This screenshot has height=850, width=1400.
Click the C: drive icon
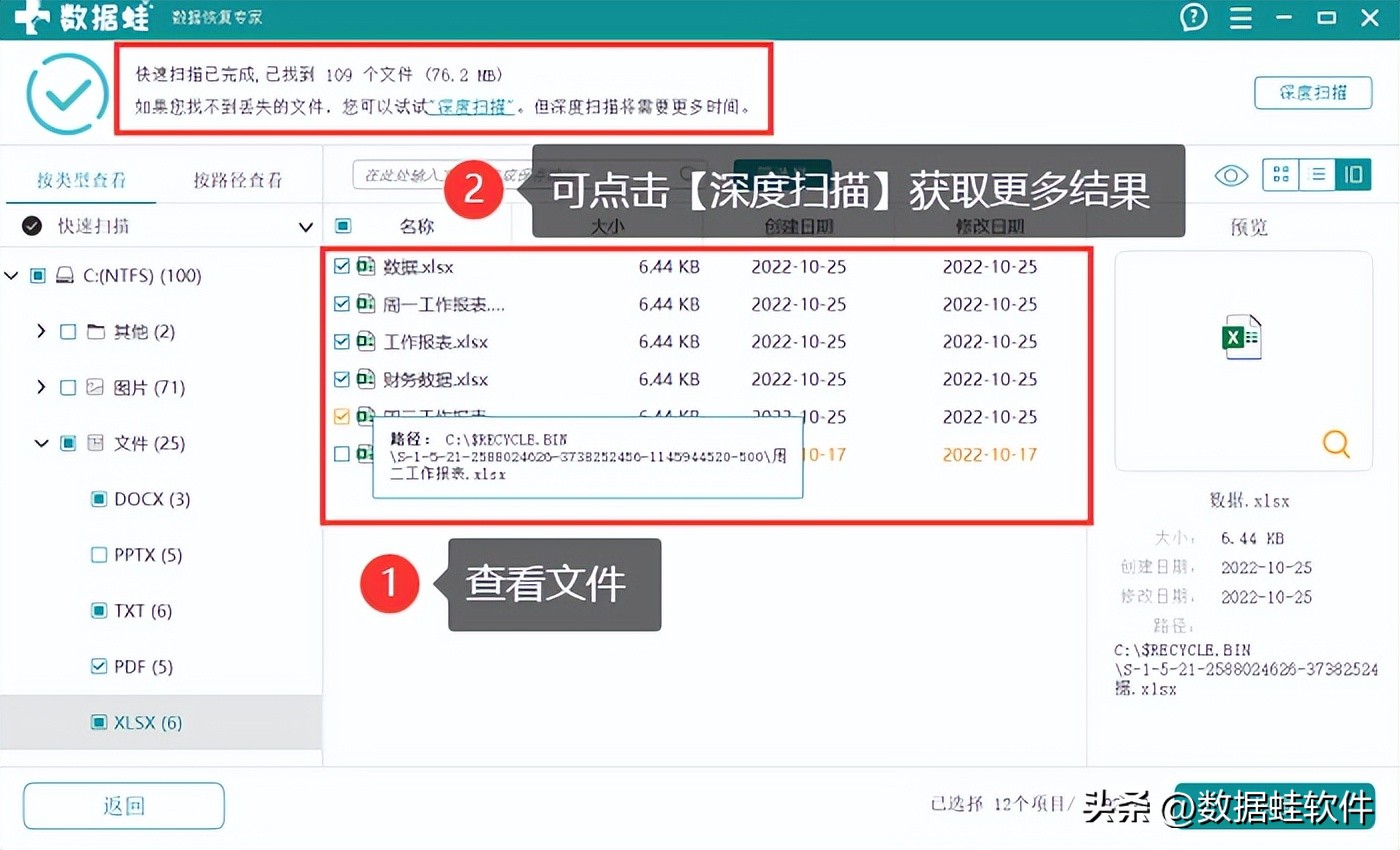pyautogui.click(x=65, y=275)
